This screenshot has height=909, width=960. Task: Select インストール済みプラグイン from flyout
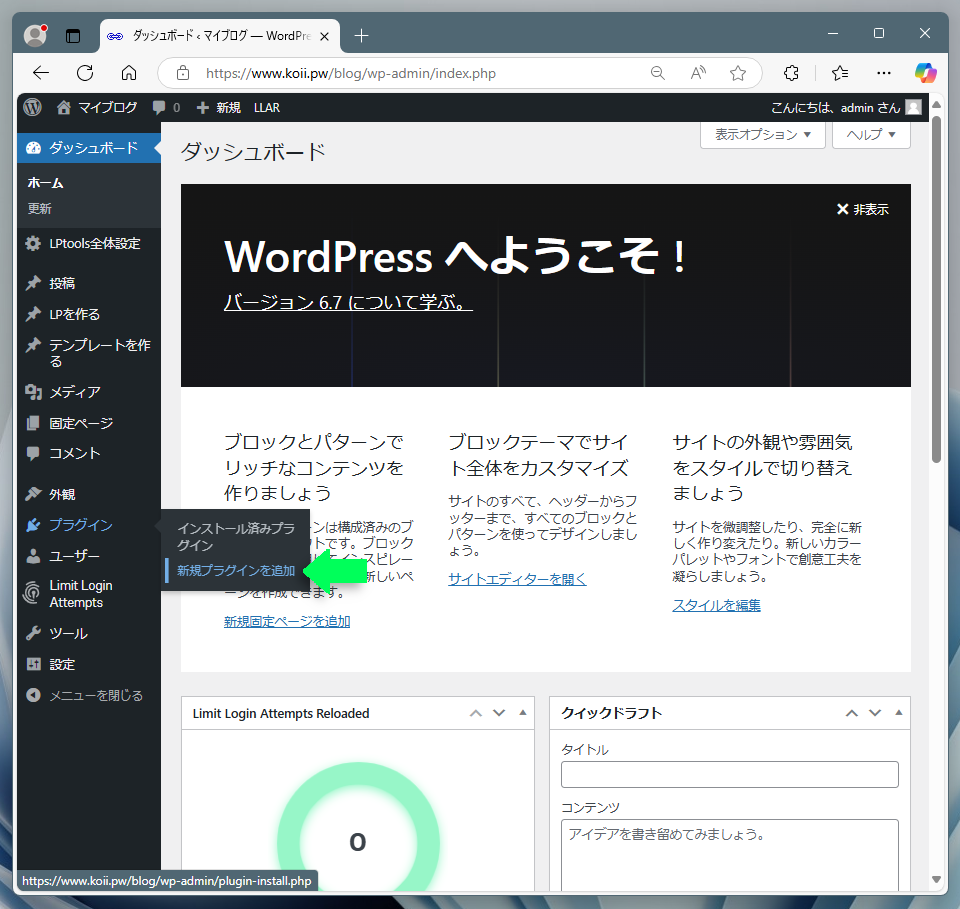coord(236,537)
